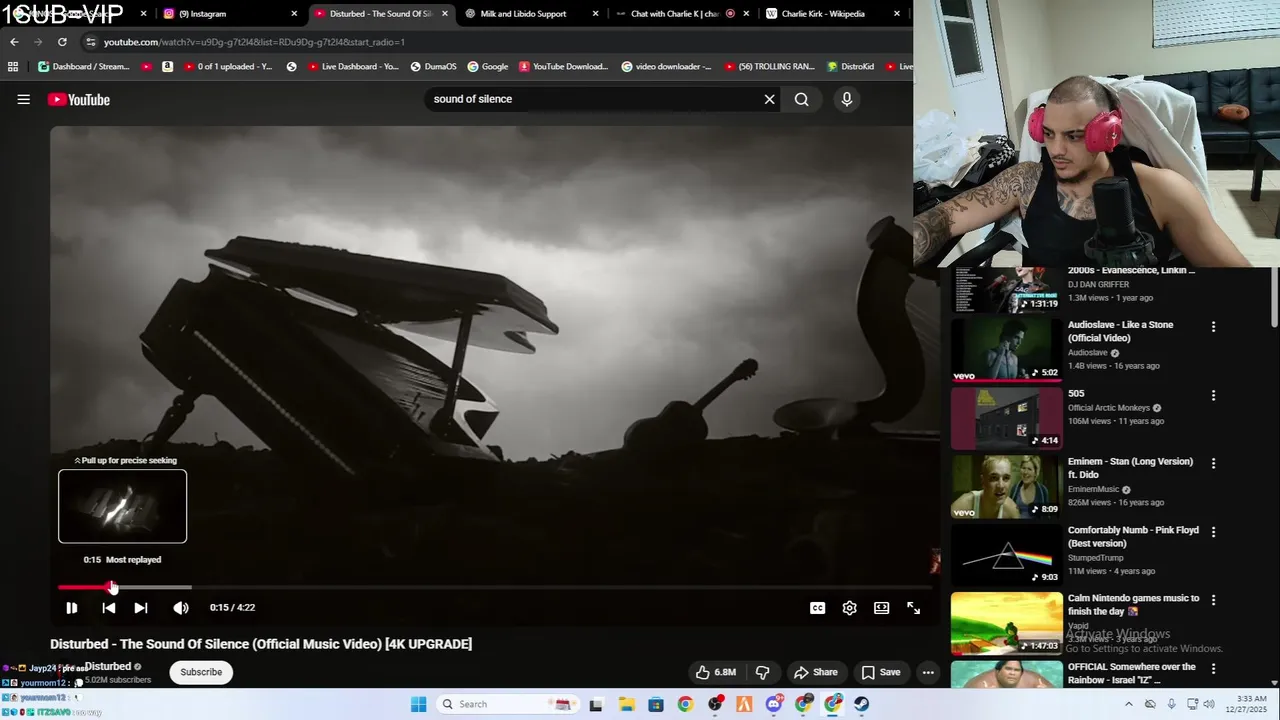Click the magnifier search button
Viewport: 1280px width, 720px height.
(x=801, y=99)
